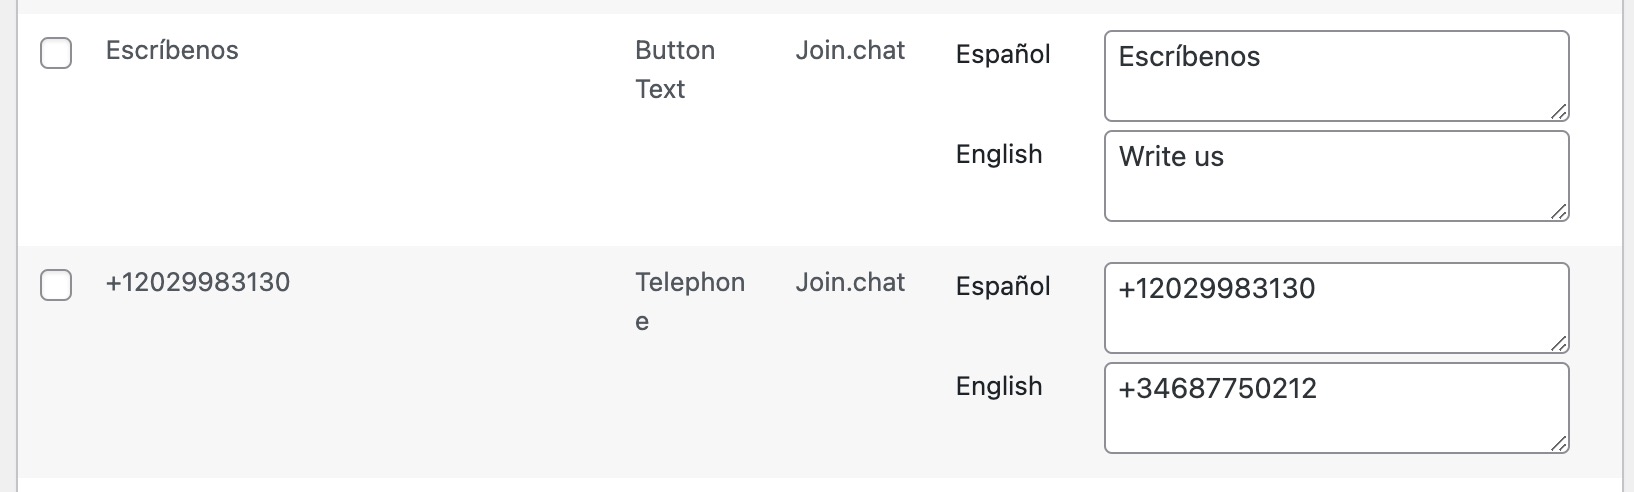Click Join.chat group in the Button Text row
Image resolution: width=1634 pixels, height=492 pixels.
pyautogui.click(x=850, y=51)
